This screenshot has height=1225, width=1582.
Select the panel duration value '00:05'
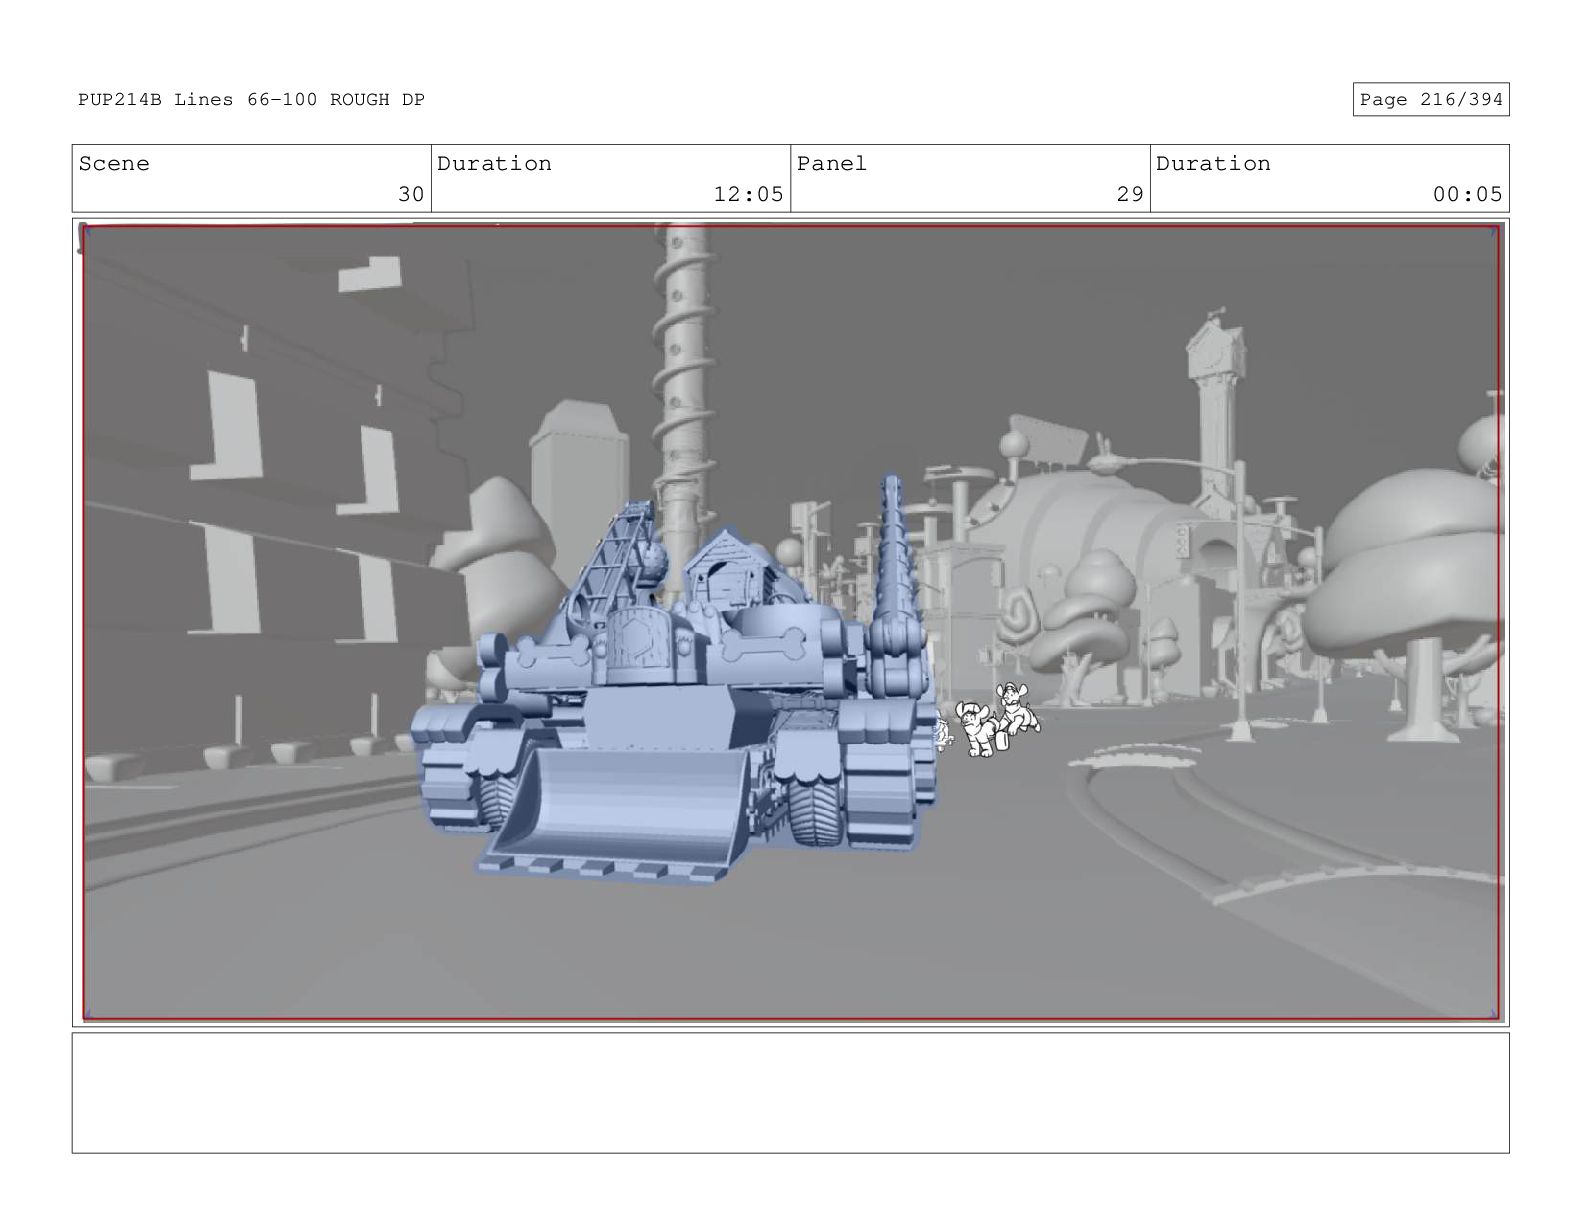click(x=1467, y=194)
